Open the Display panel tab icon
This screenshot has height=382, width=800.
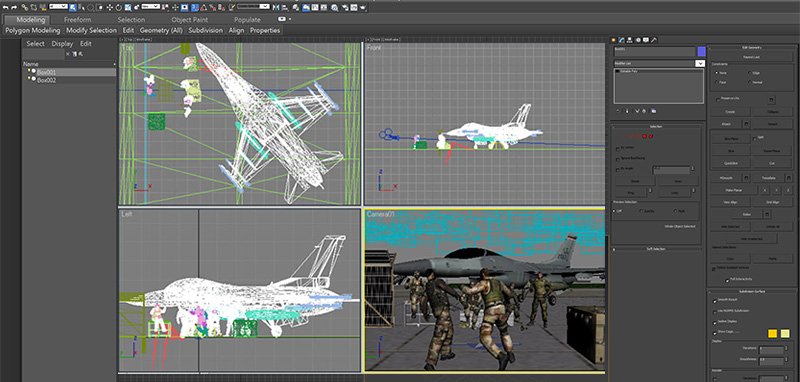(645, 40)
